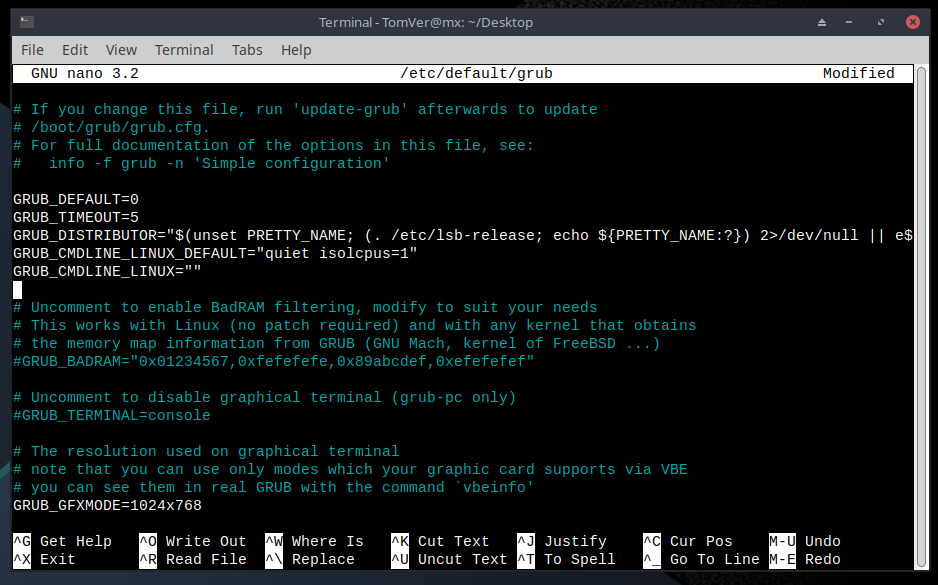Click the 'update-grub' comment line
938x585 pixels.
305,109
